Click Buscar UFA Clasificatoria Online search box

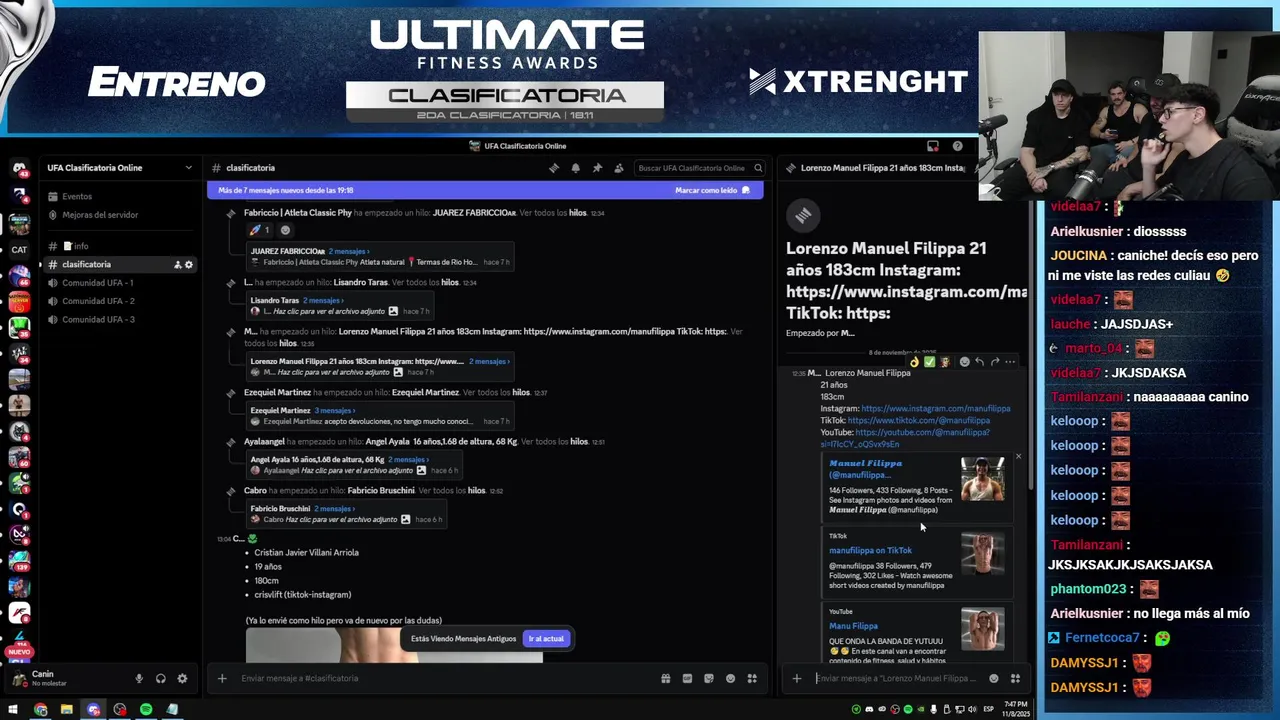coord(700,168)
